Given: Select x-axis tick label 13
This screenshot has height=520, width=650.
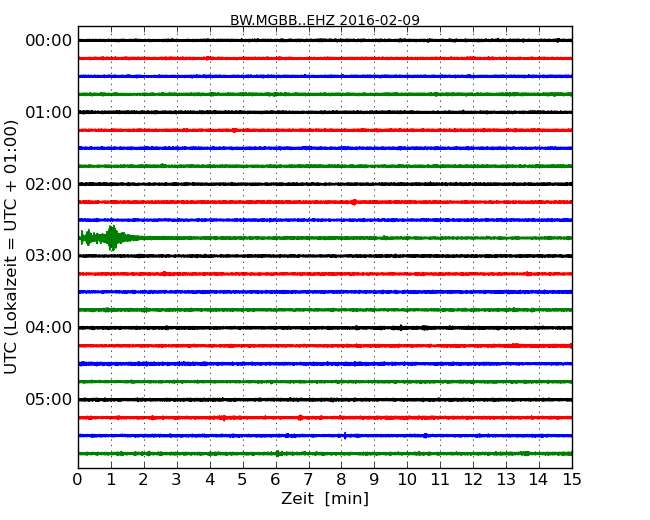Looking at the screenshot, I should pos(506,480).
